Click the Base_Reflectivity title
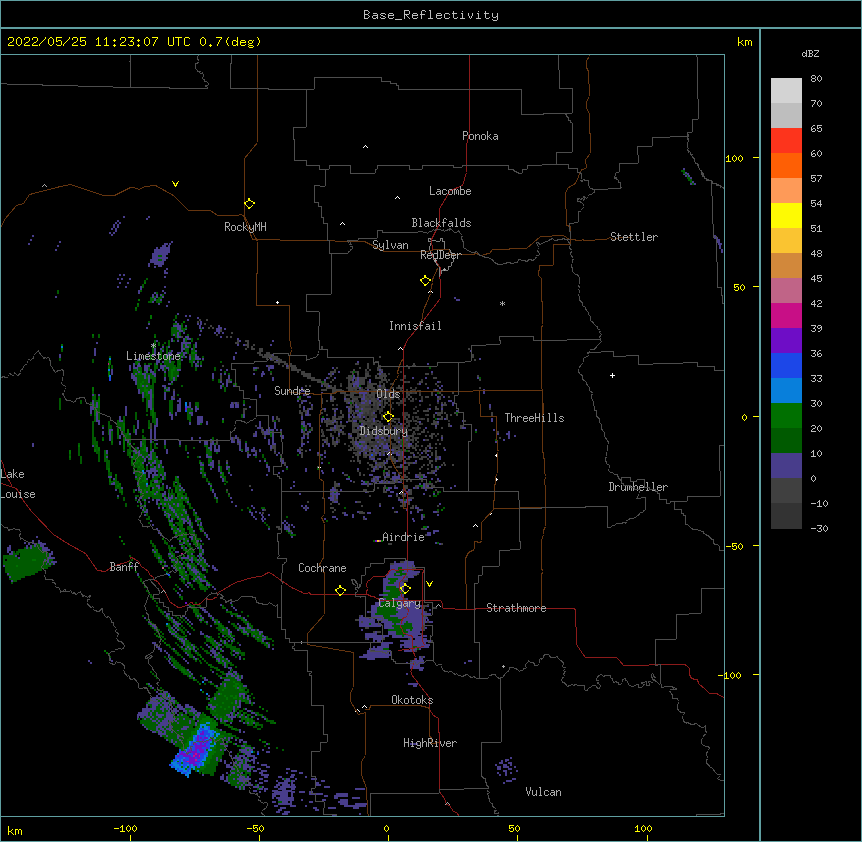Image resolution: width=862 pixels, height=842 pixels. [x=431, y=15]
